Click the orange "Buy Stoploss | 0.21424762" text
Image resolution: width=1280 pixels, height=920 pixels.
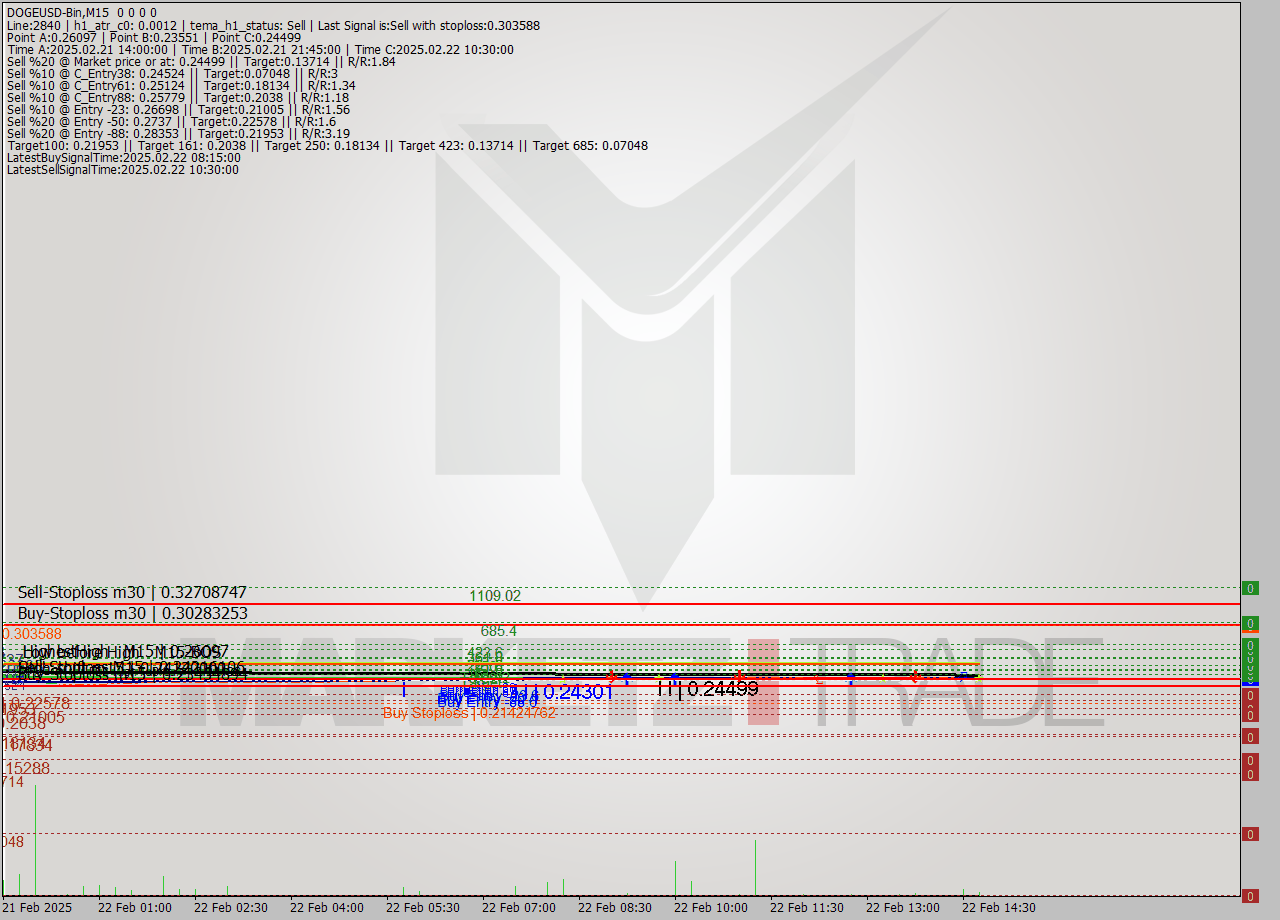click(469, 712)
